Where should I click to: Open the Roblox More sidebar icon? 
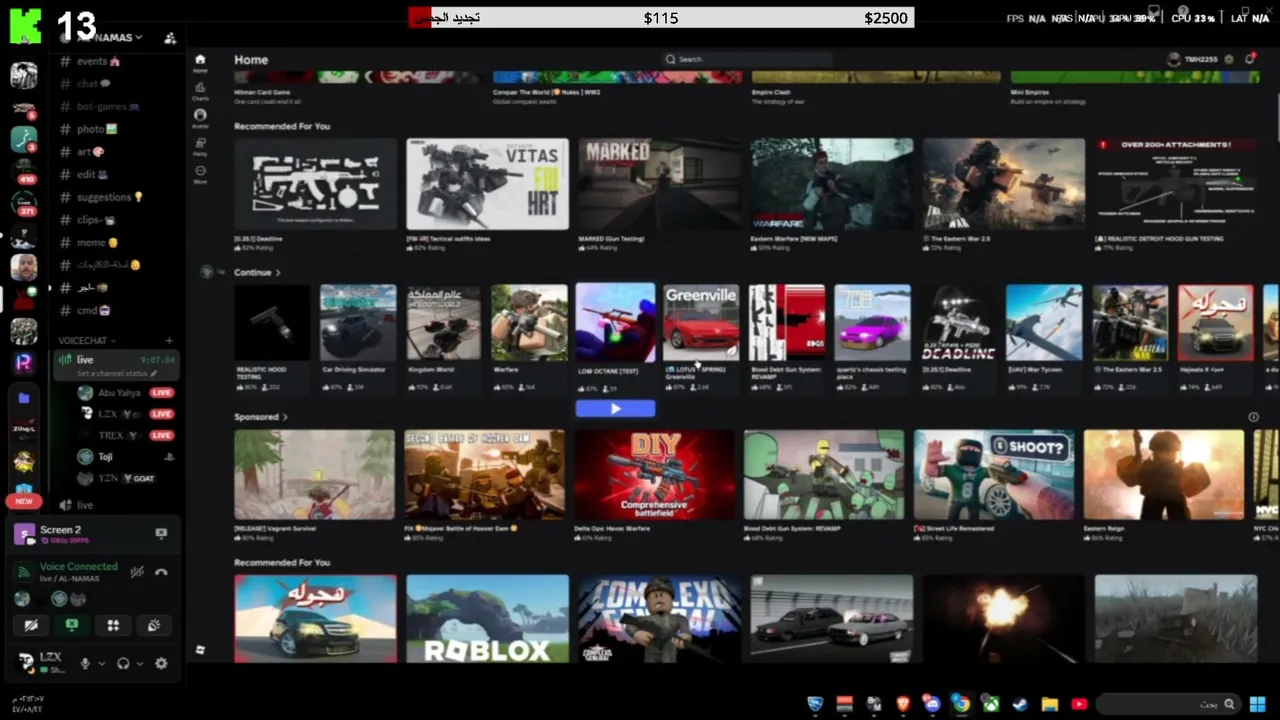point(200,174)
